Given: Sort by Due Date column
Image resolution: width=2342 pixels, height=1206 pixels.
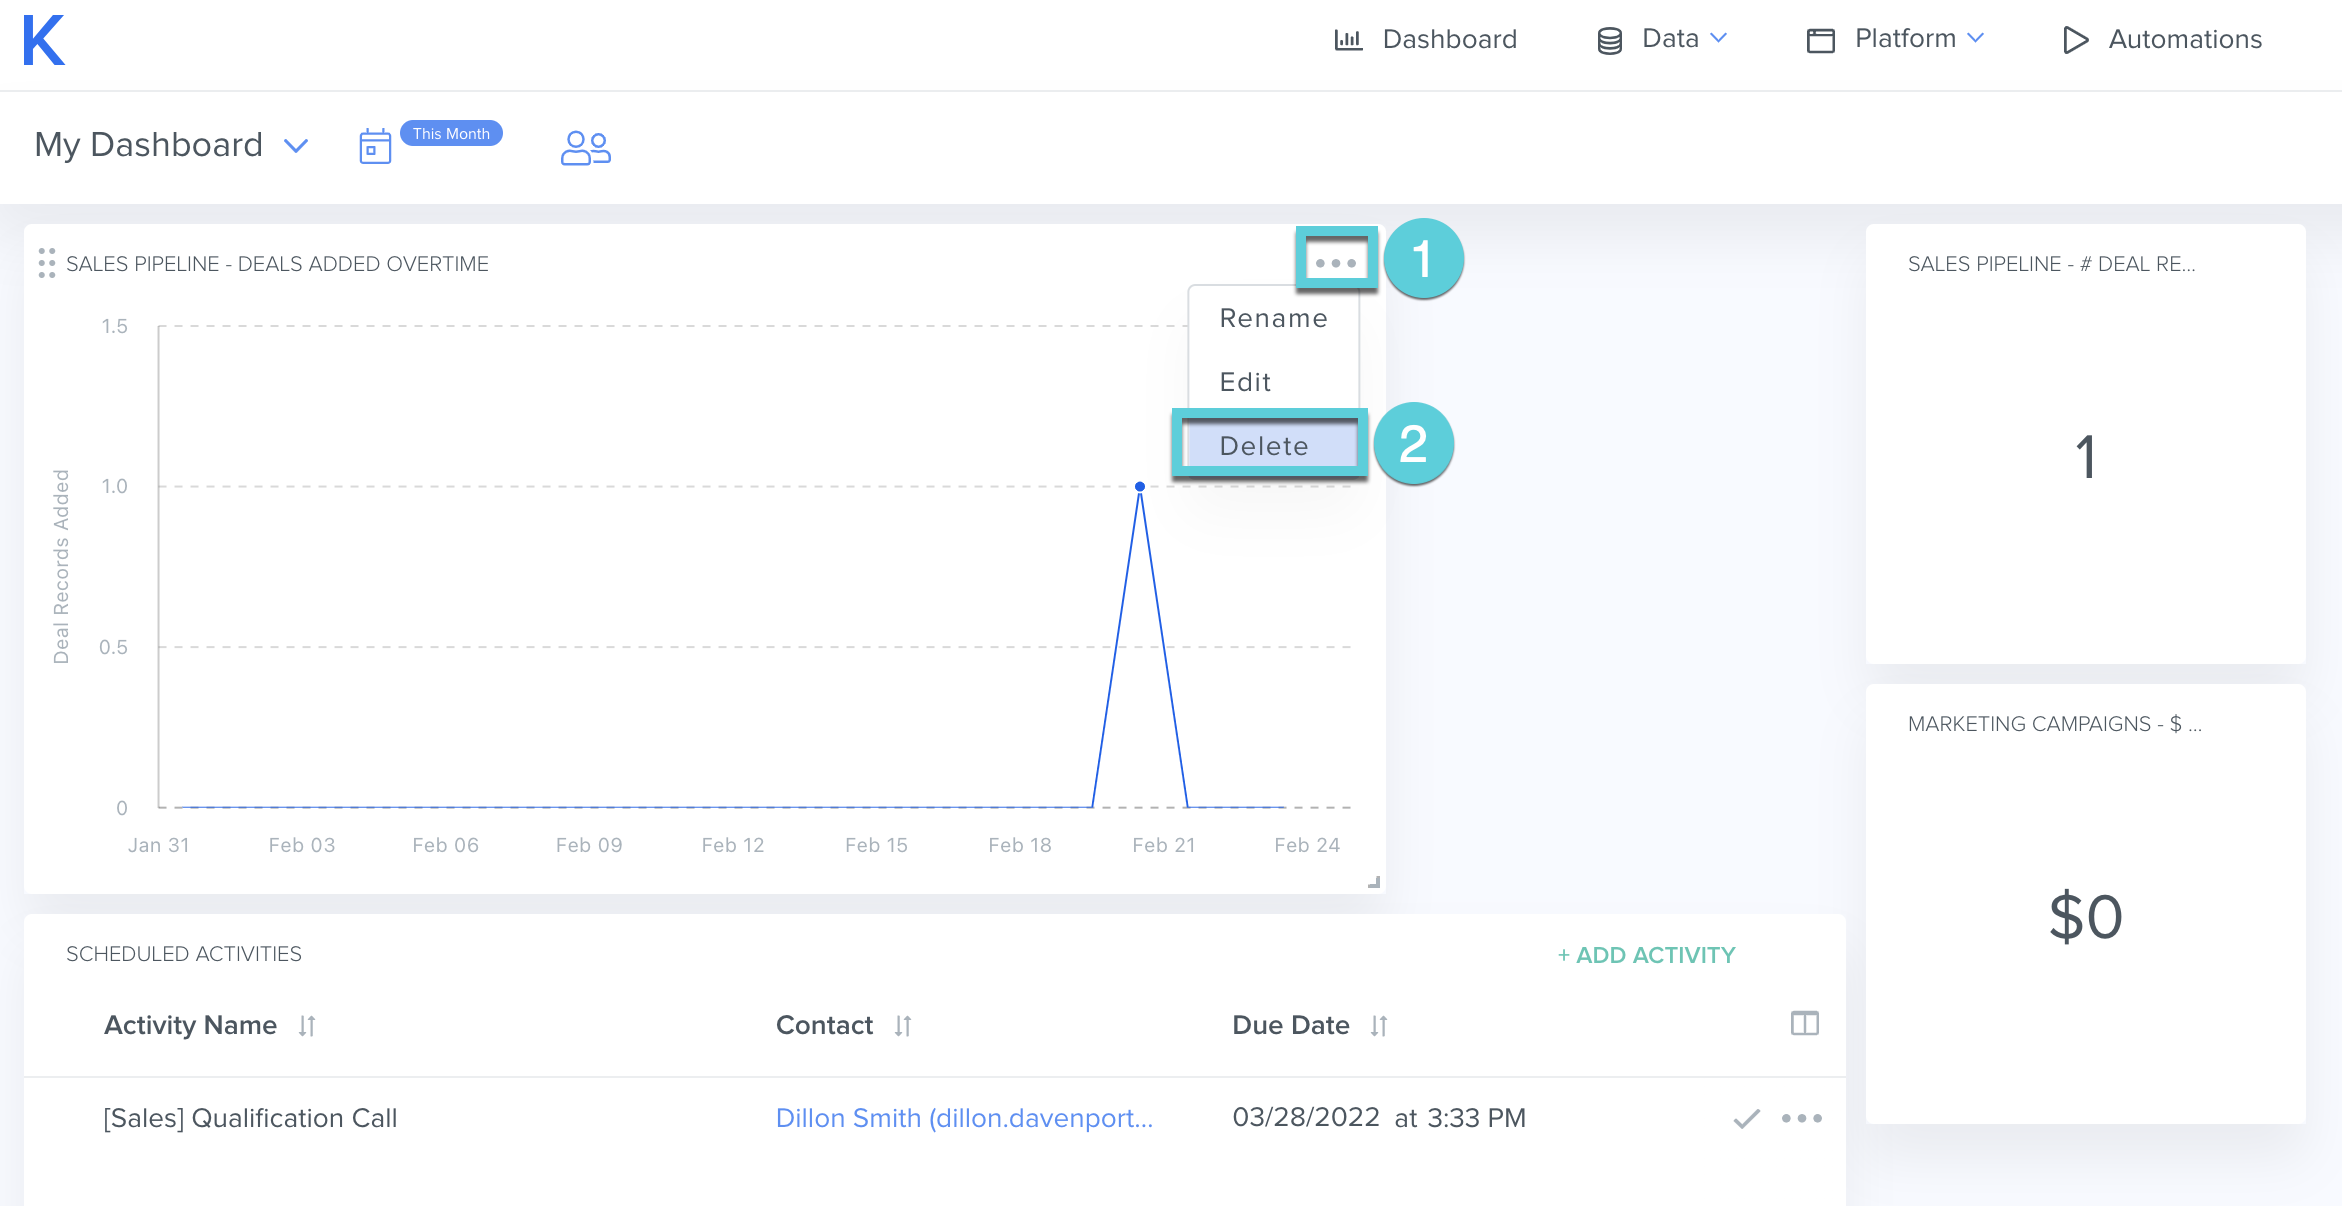Looking at the screenshot, I should pyautogui.click(x=1379, y=1026).
